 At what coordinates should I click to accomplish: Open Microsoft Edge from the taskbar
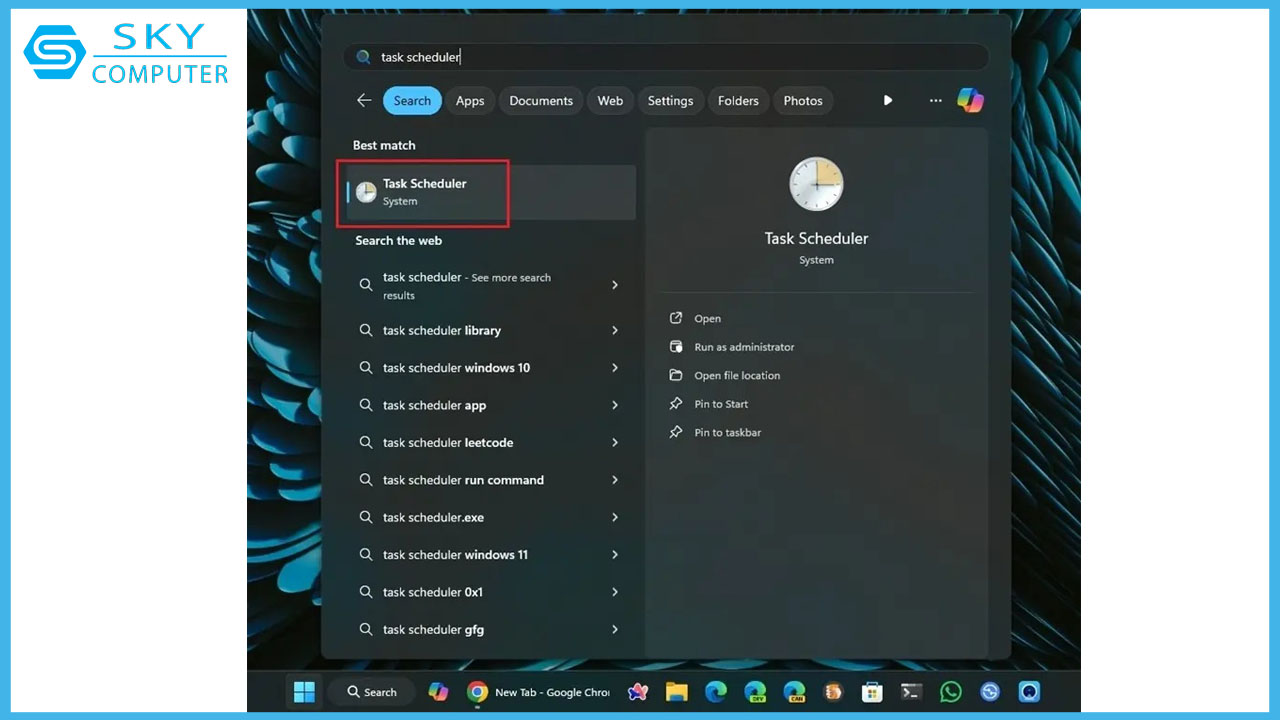tap(716, 691)
